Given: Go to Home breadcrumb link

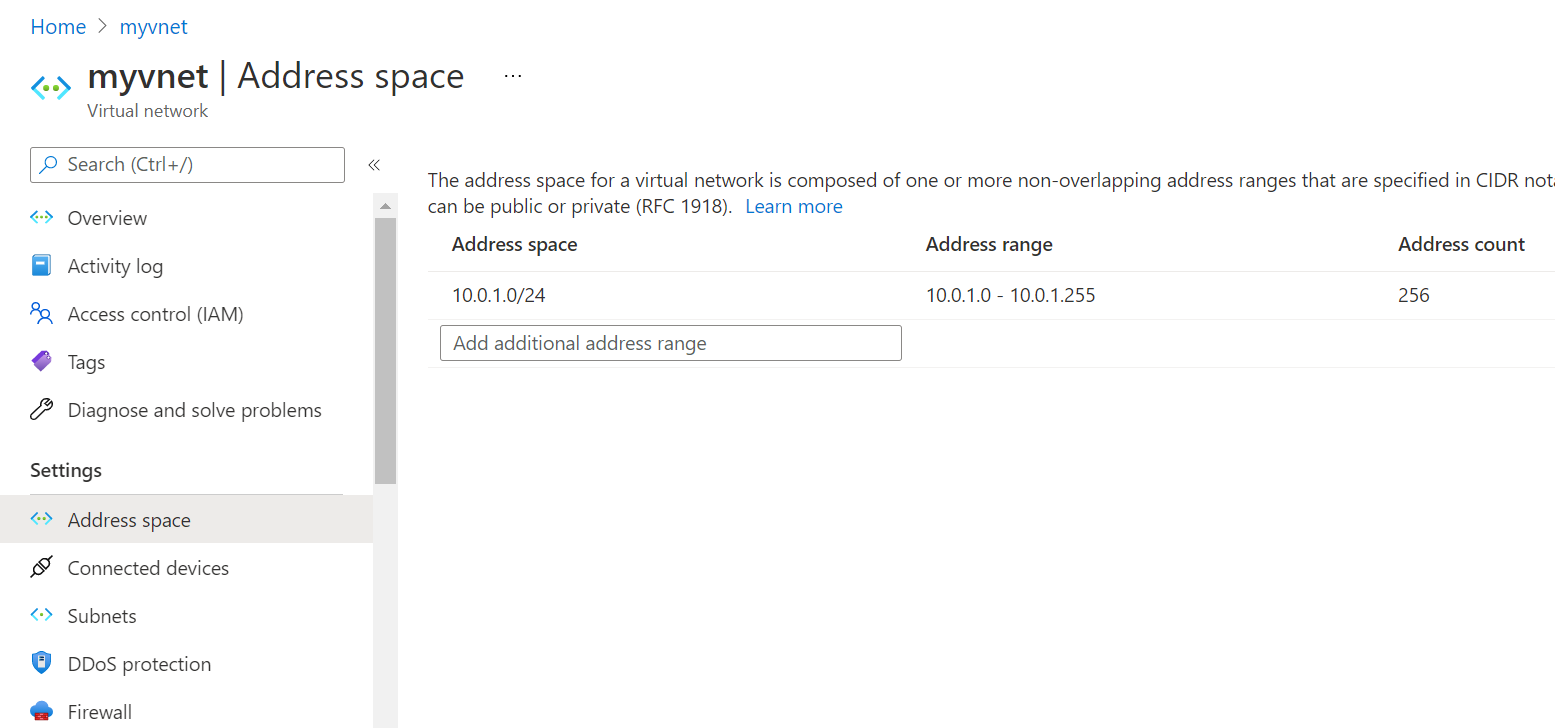Looking at the screenshot, I should (x=58, y=27).
